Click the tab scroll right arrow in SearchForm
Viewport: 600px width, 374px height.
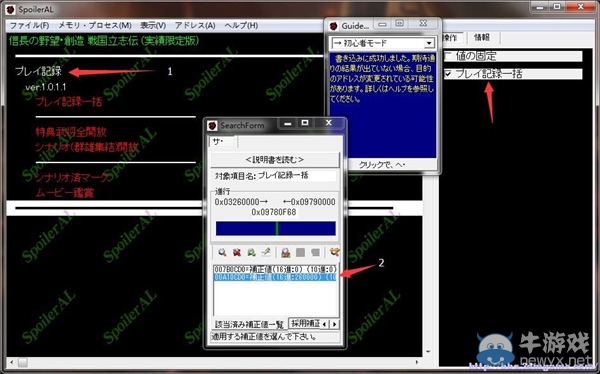334,324
